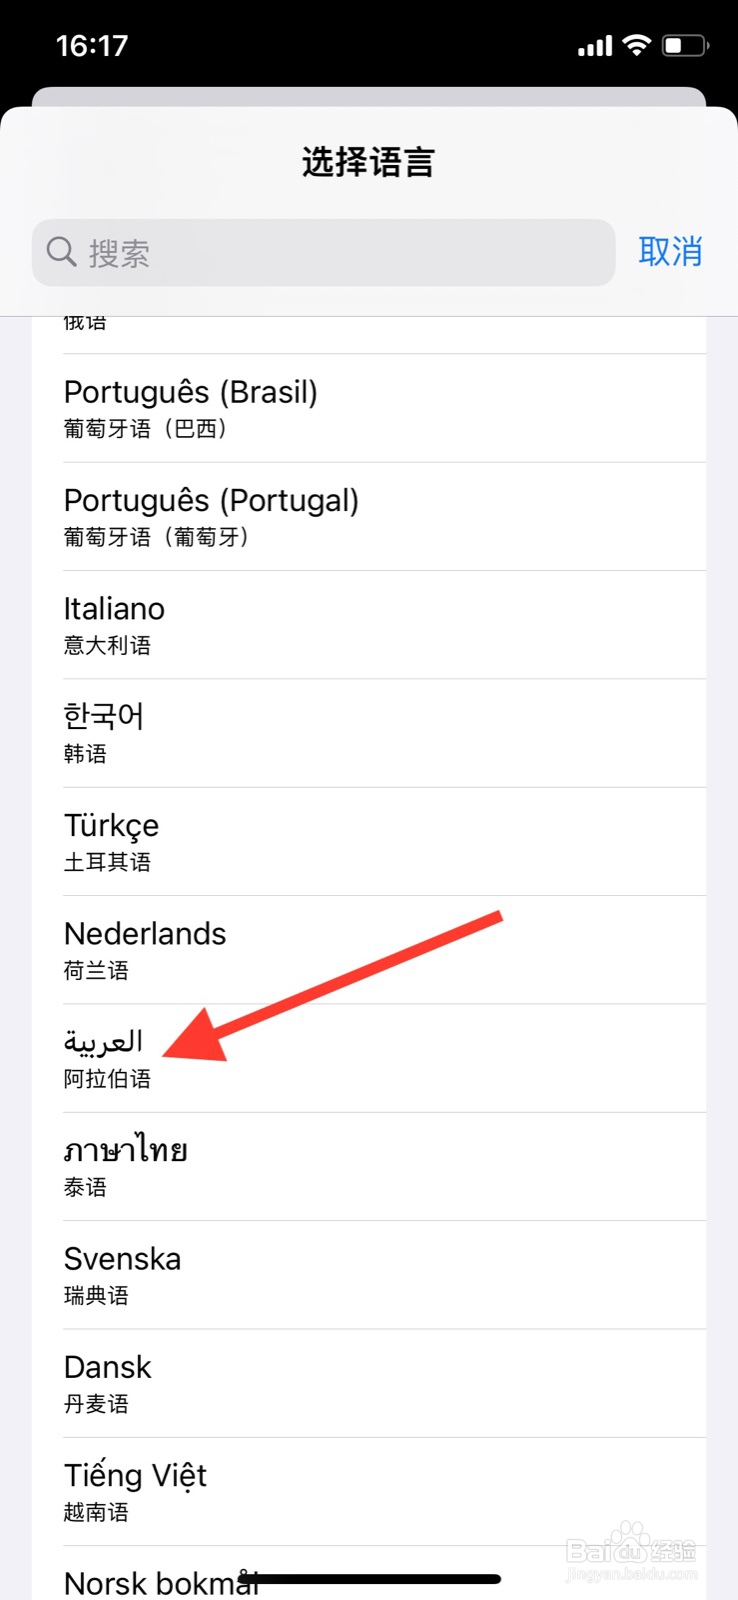
Task: Select Svenska language option
Action: pyautogui.click(x=368, y=1275)
